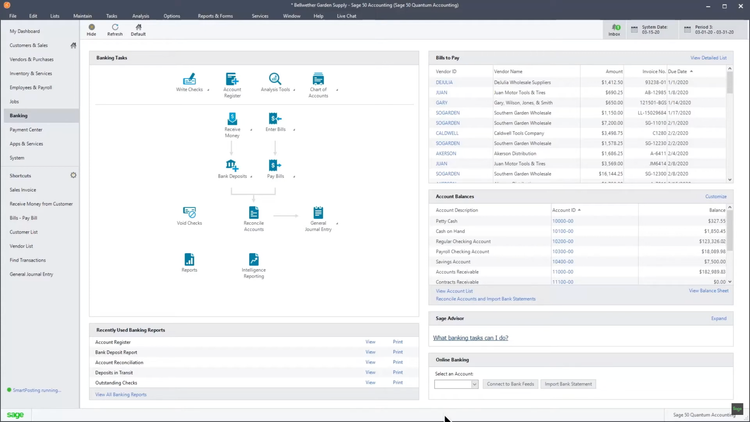Open View Detailed List link
The image size is (750, 422).
click(708, 58)
